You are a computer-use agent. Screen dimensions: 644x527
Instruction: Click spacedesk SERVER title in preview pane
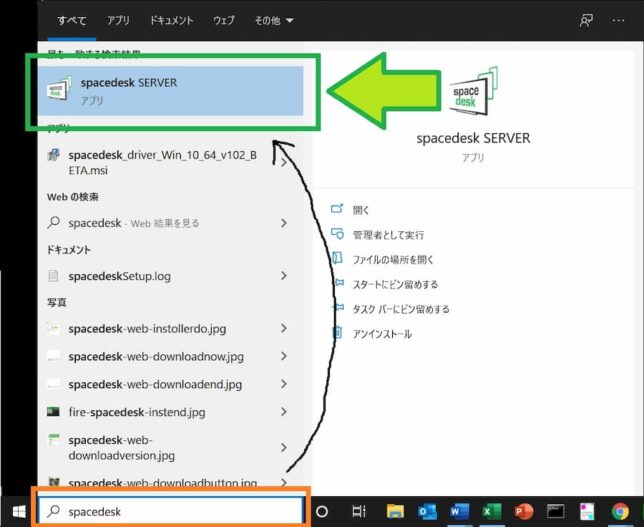(473, 138)
